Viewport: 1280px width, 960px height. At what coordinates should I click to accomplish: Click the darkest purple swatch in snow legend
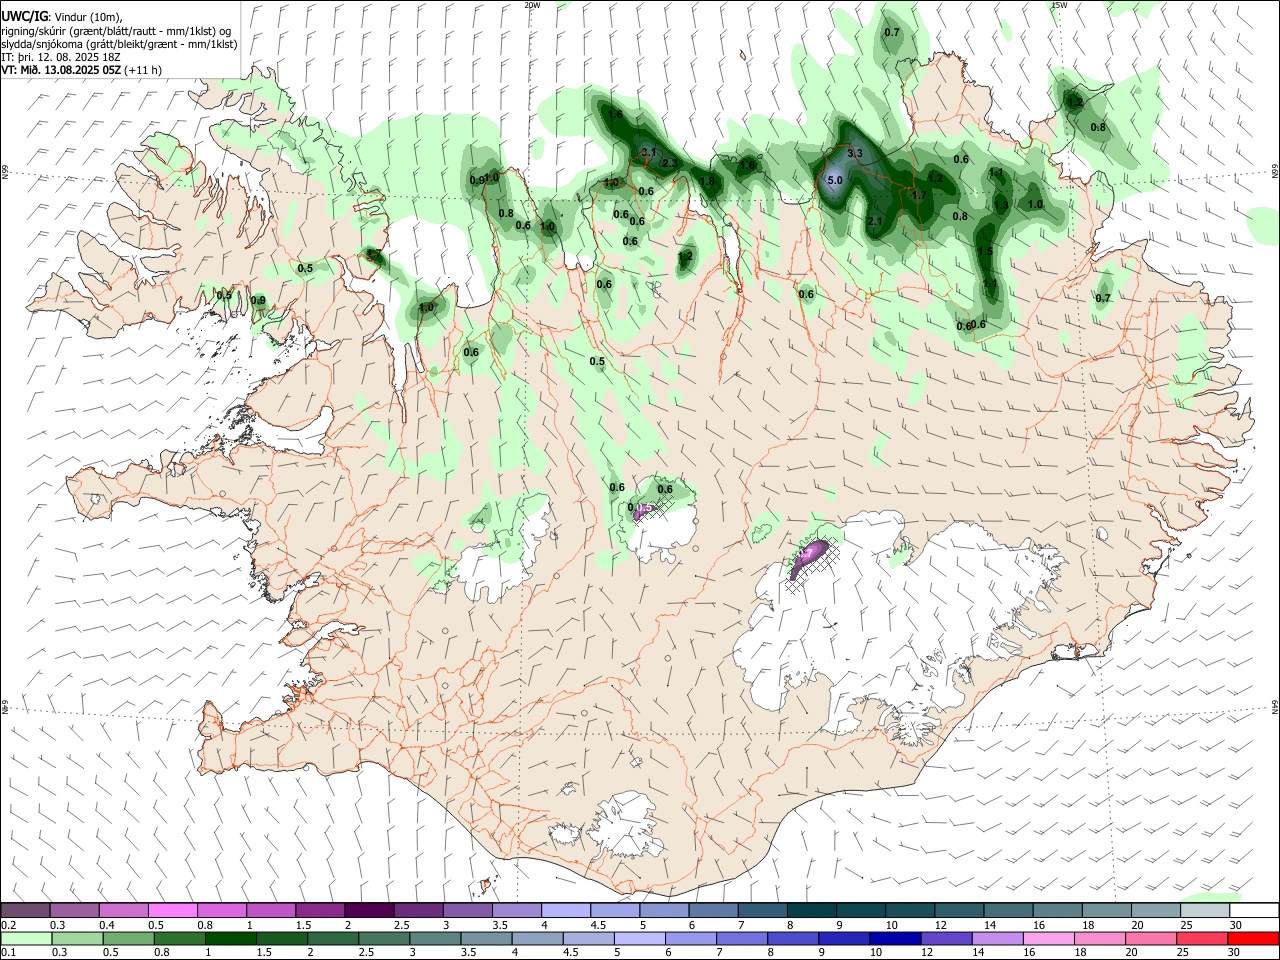[369, 911]
